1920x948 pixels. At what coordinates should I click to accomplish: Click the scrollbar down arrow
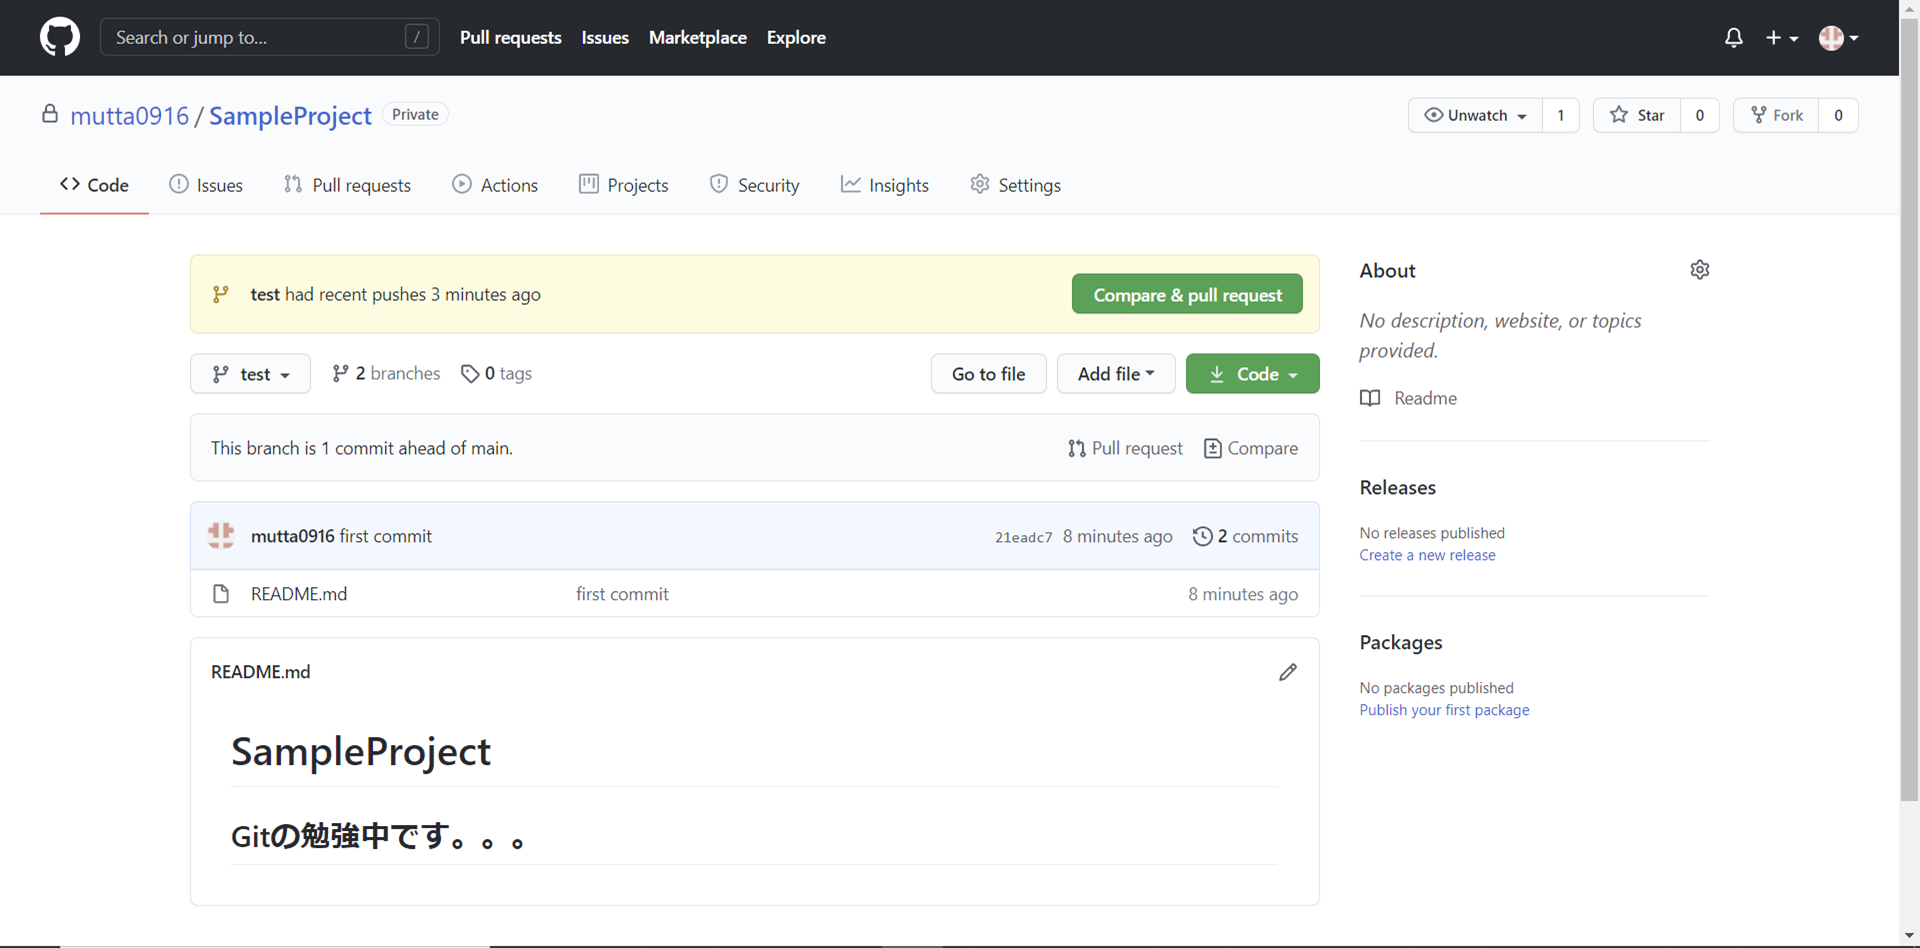coord(1909,937)
